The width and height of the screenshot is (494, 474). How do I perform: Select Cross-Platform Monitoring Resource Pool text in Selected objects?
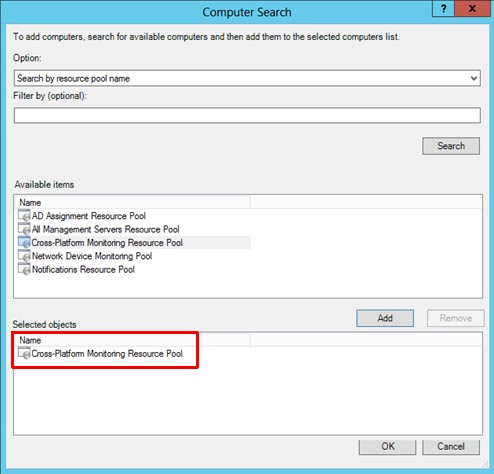pyautogui.click(x=107, y=354)
